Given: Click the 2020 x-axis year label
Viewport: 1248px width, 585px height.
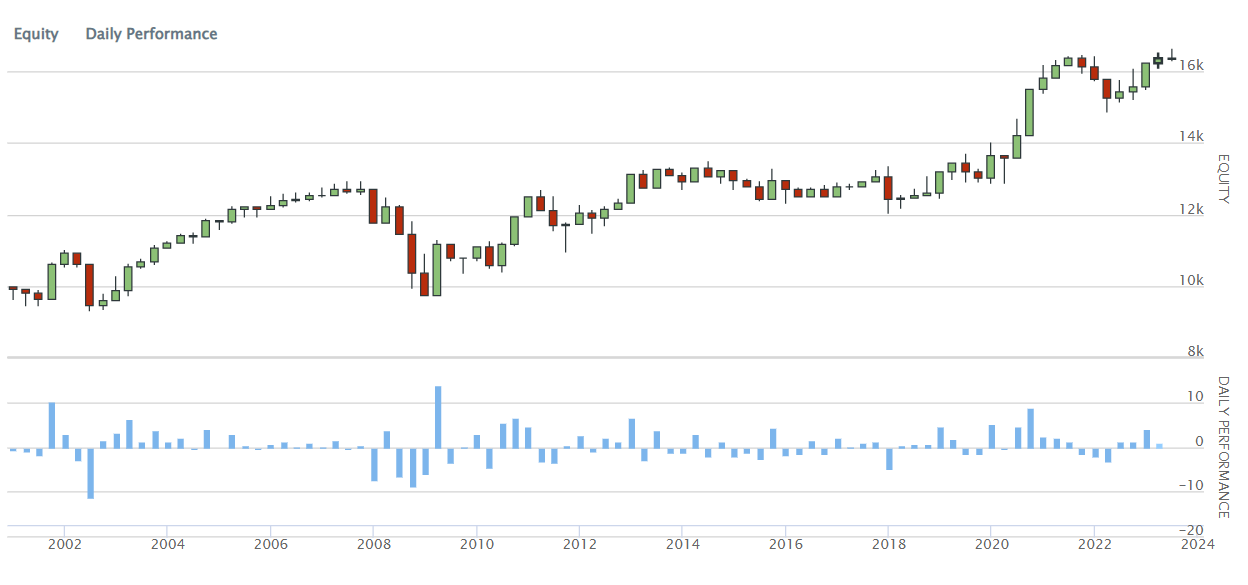Looking at the screenshot, I should 990,545.
